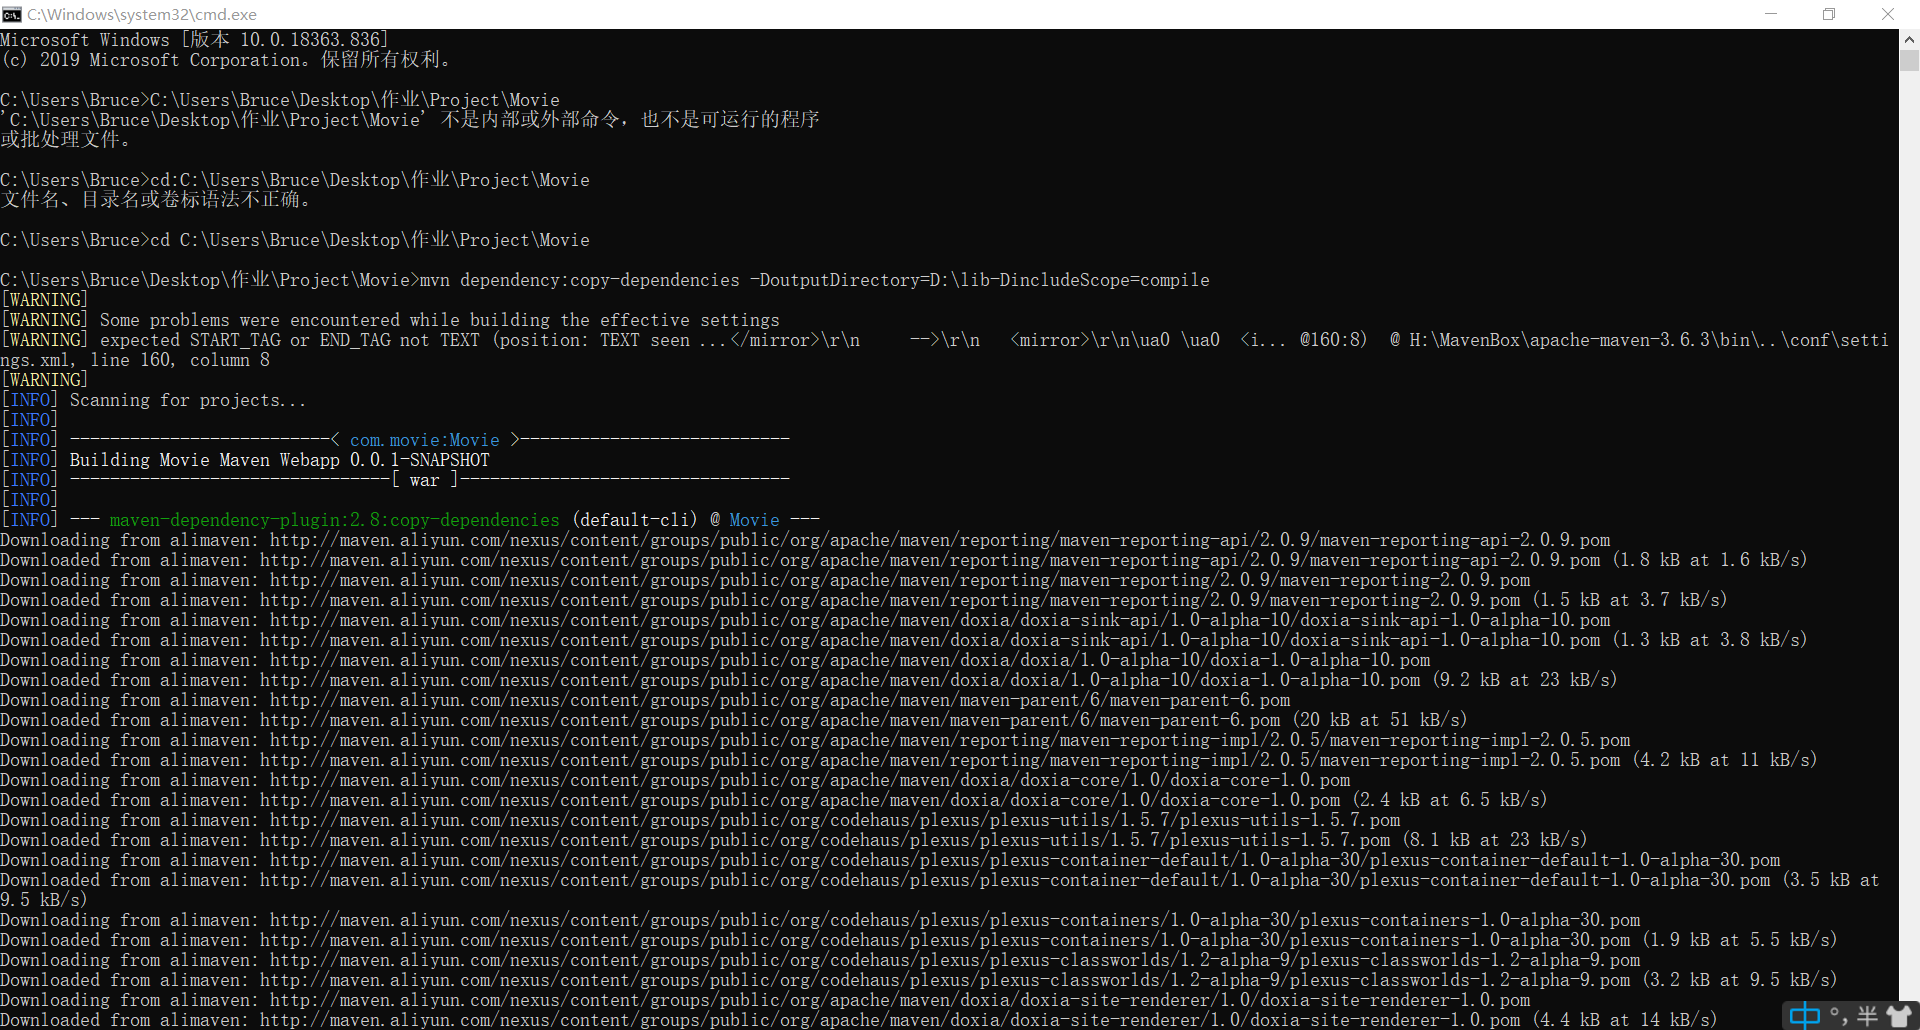Click the cmd taskbar window icon

click(13, 14)
